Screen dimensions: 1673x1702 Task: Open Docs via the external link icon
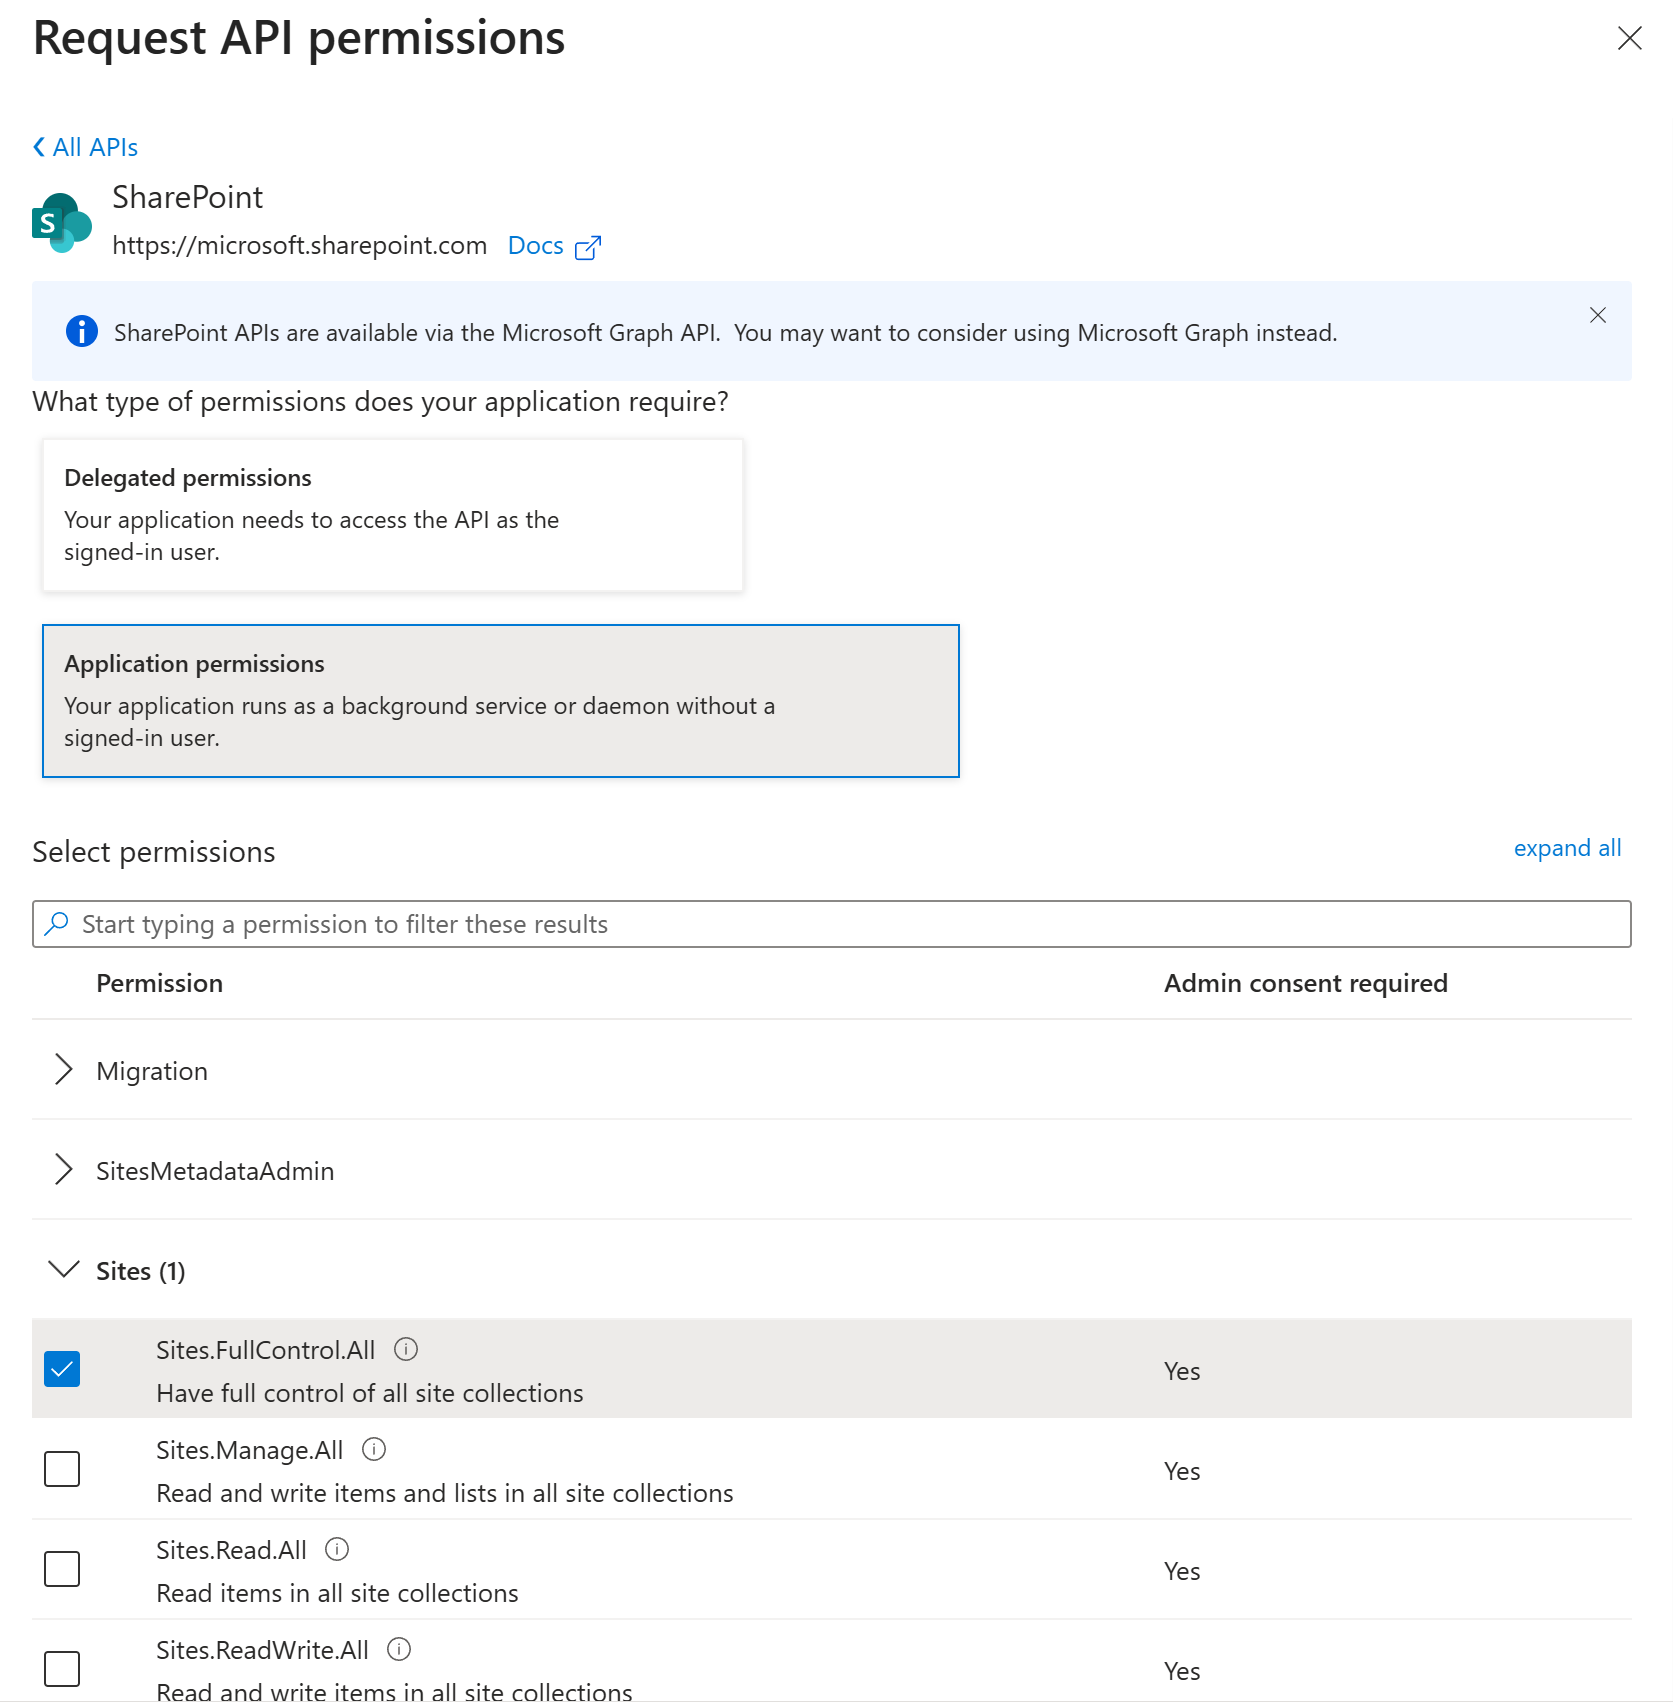tap(589, 246)
